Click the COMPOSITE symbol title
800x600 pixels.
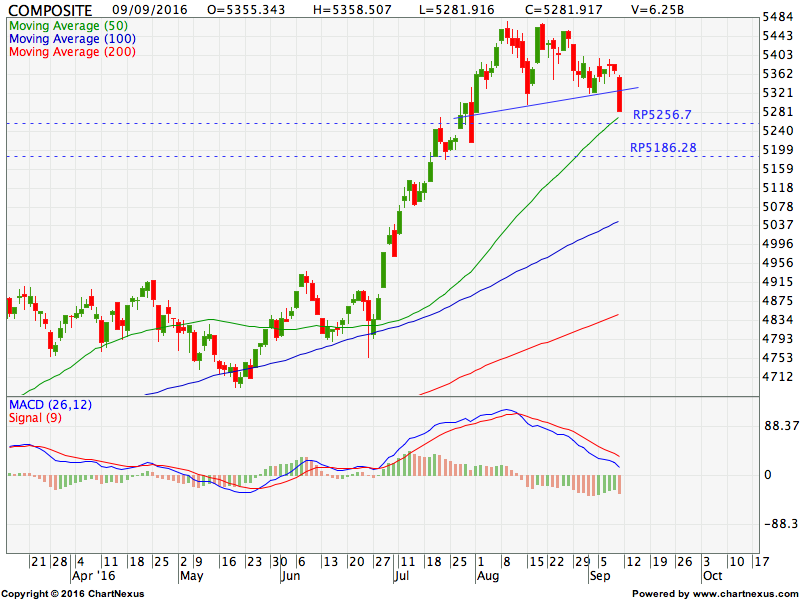[51, 10]
